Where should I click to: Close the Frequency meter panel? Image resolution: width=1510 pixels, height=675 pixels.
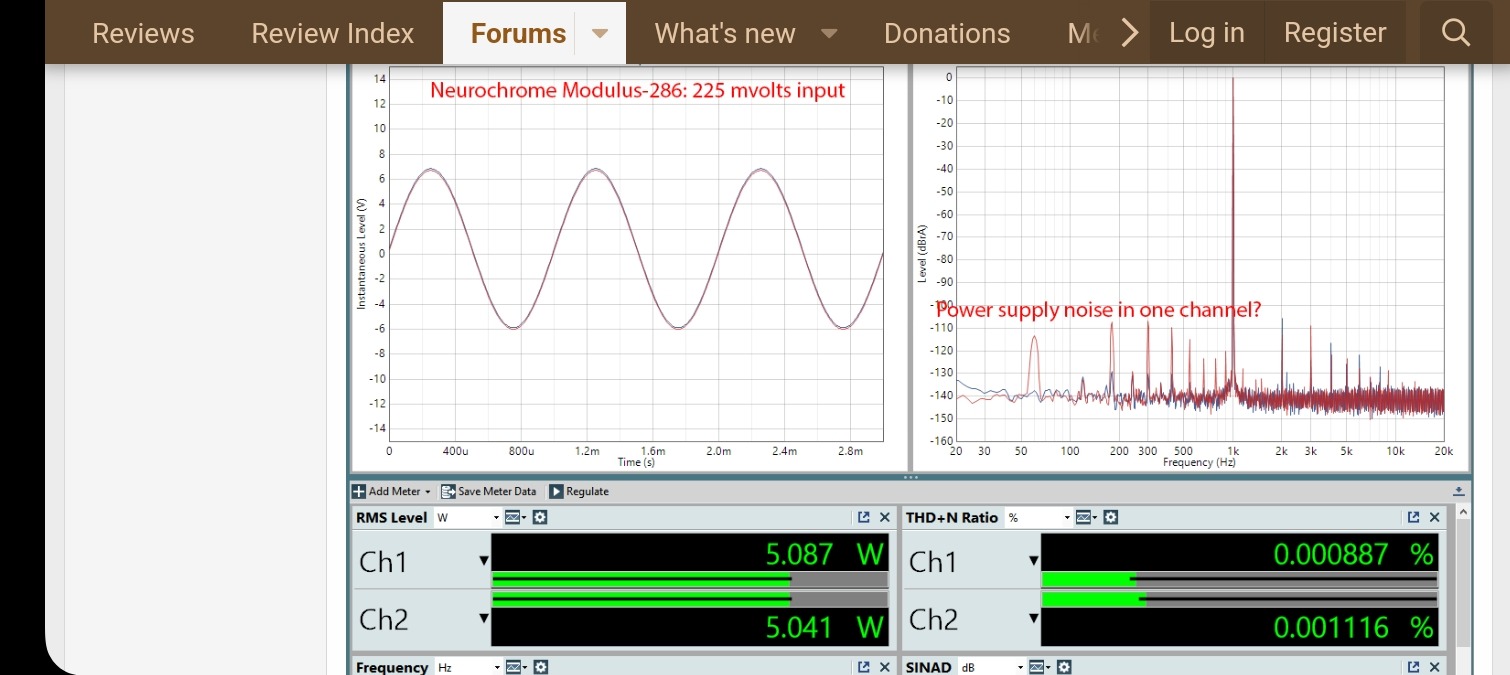[x=885, y=667]
